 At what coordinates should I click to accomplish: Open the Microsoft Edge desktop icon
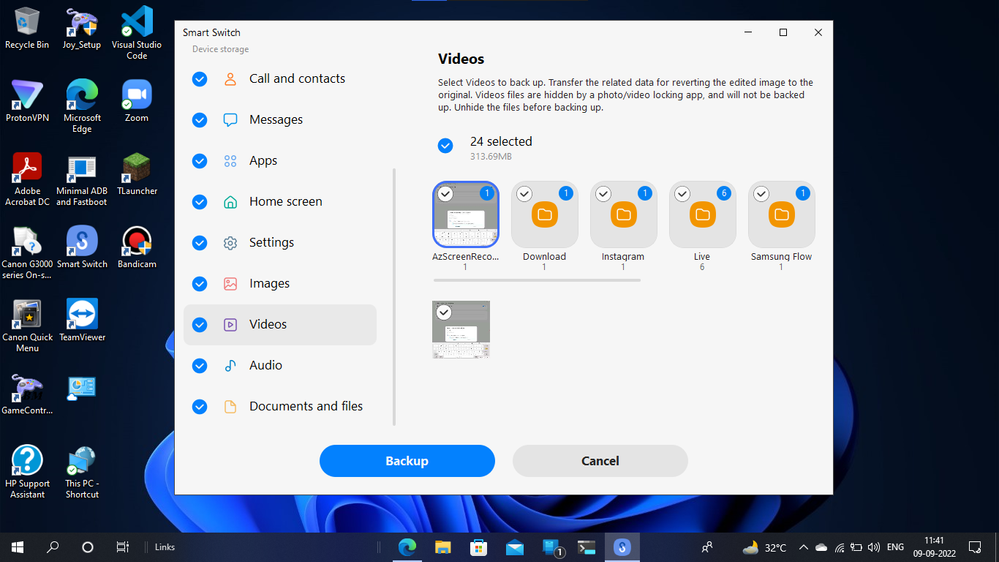82,106
